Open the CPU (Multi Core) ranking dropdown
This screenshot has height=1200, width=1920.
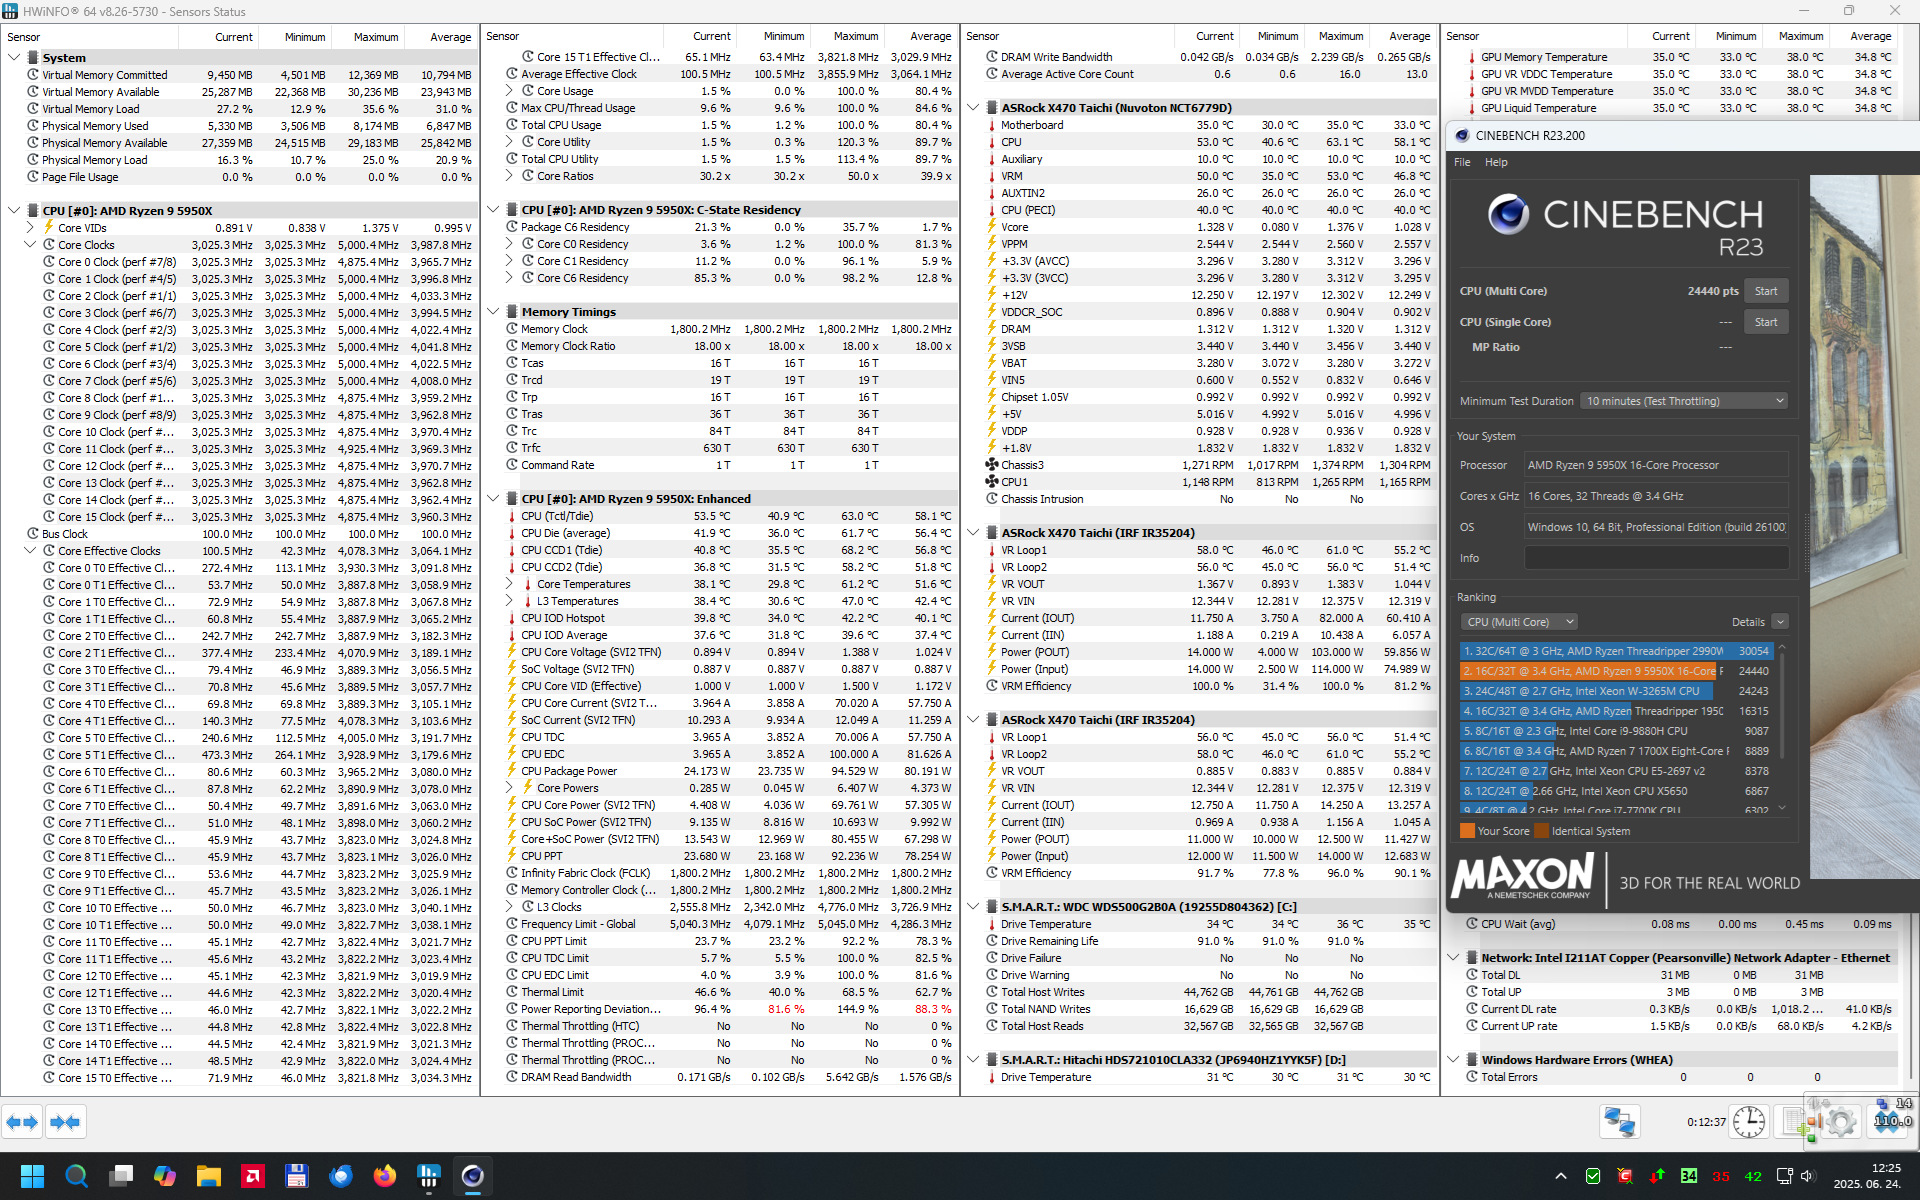click(x=1519, y=622)
